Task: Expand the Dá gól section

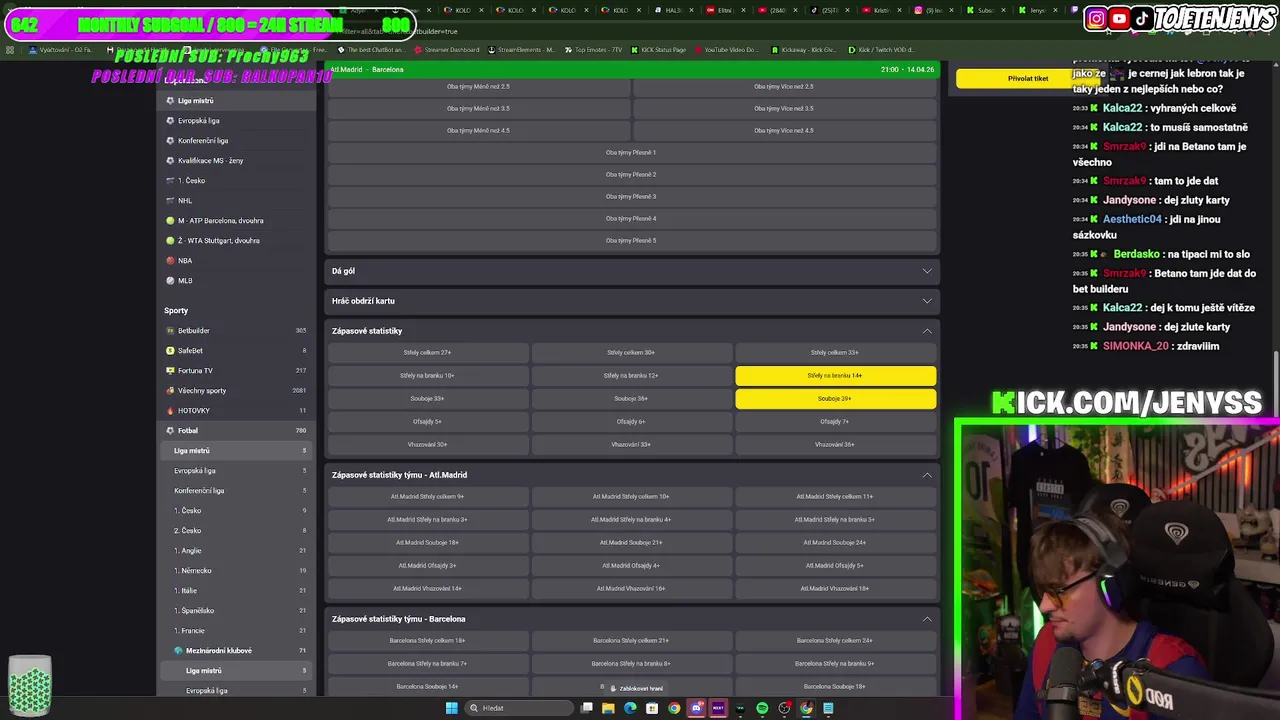Action: 631,271
